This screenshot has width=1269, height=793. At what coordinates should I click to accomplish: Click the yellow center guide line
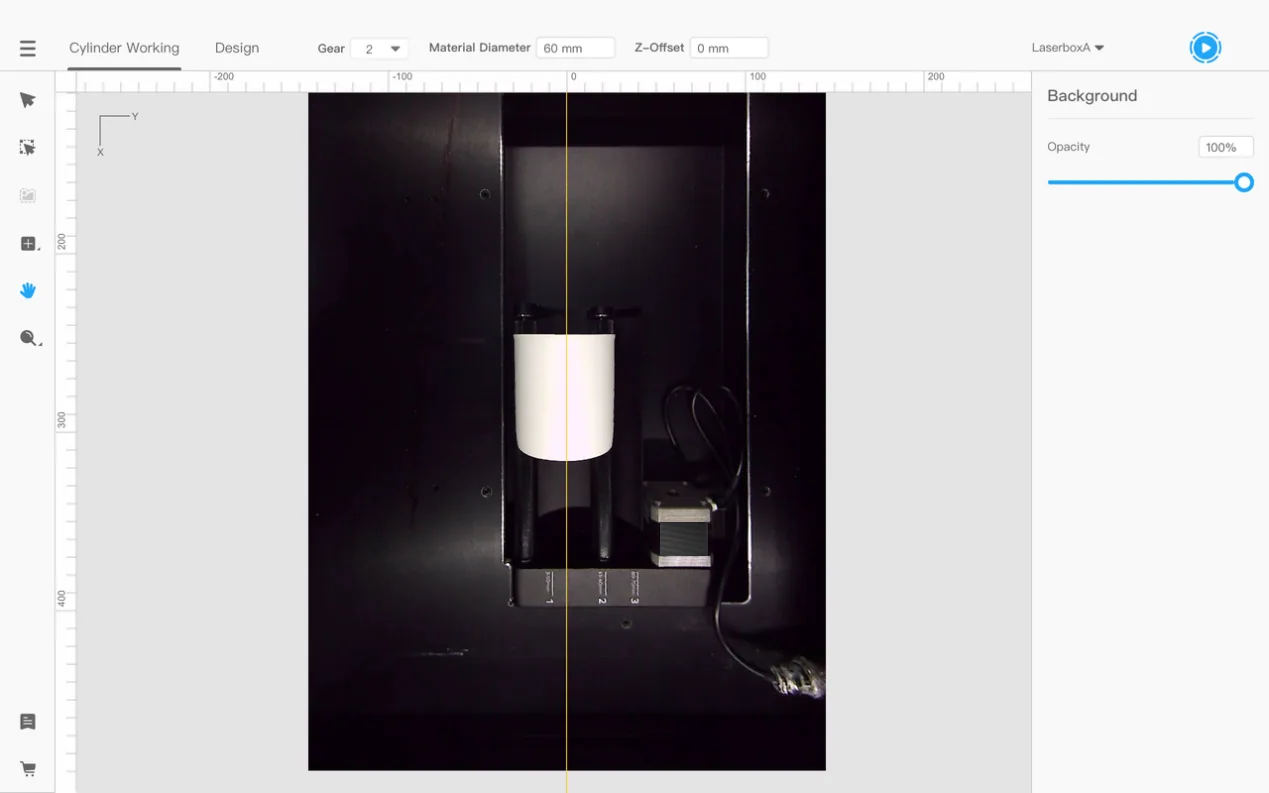pos(566,430)
